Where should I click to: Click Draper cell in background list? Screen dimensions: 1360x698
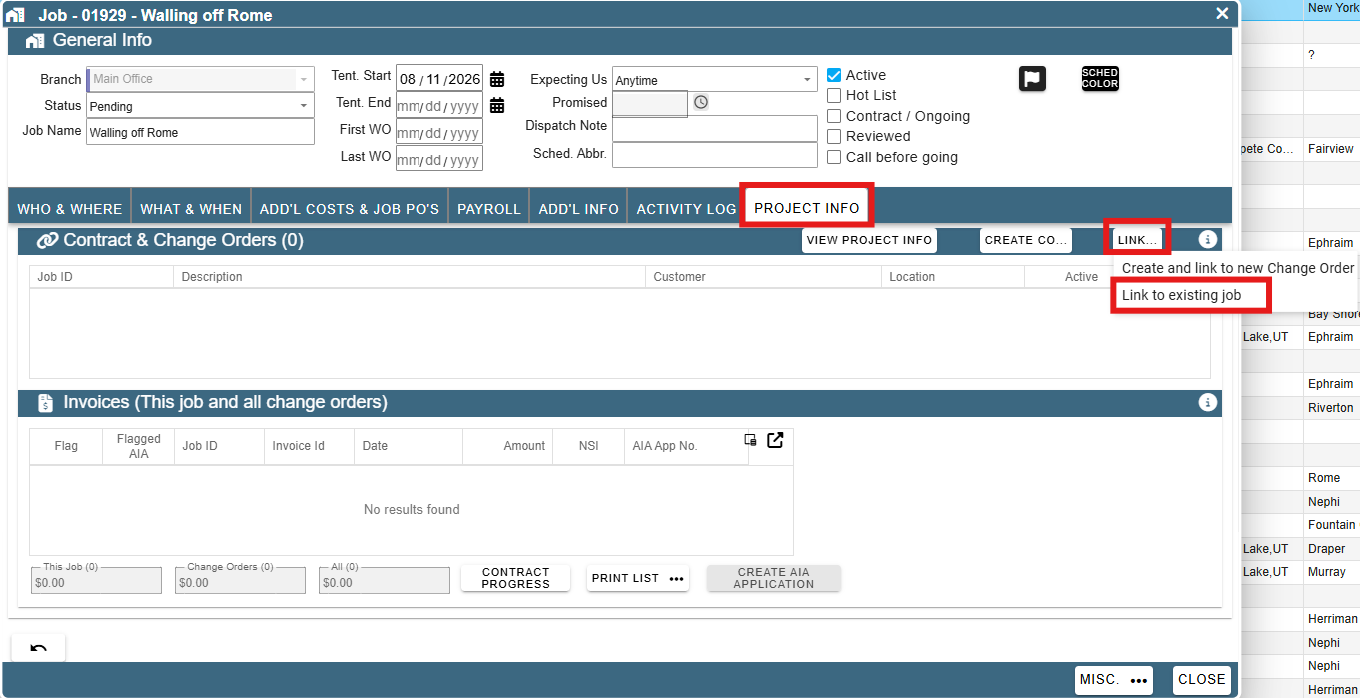click(1331, 549)
